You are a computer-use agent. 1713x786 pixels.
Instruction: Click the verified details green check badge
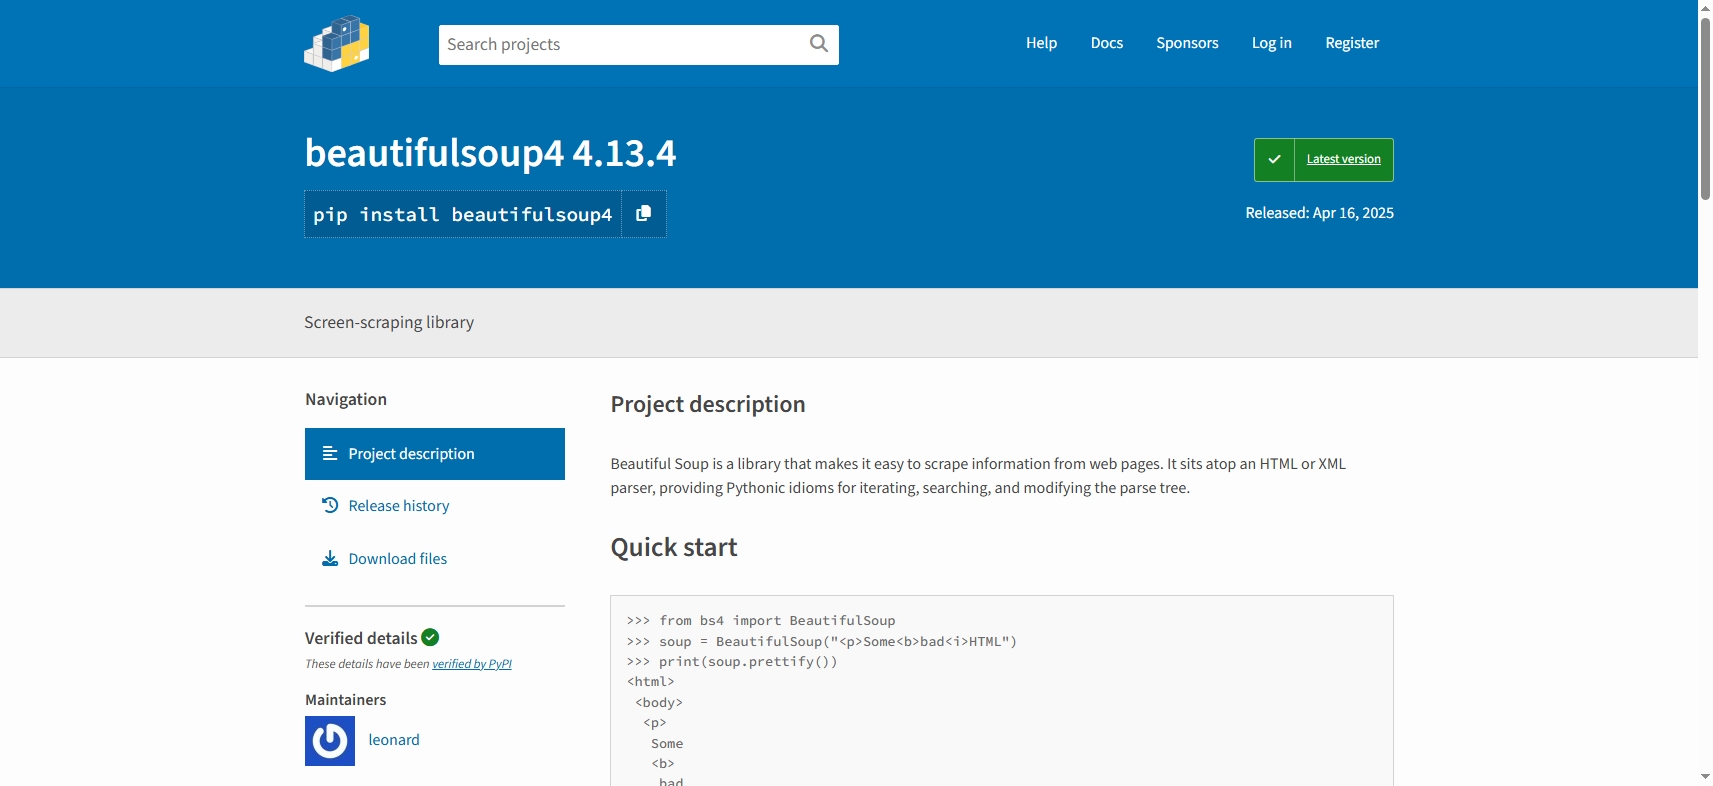(x=431, y=637)
